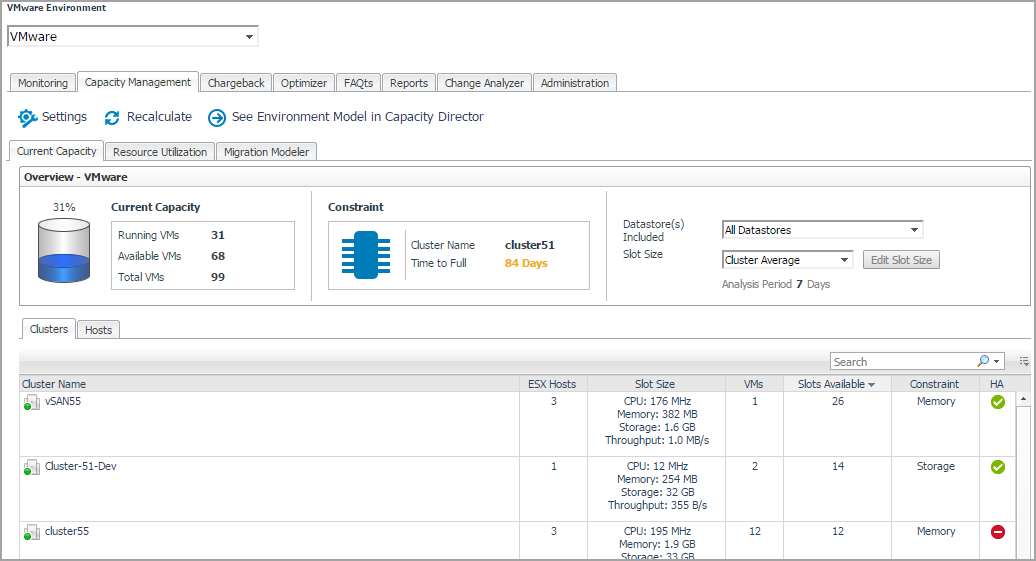Image resolution: width=1036 pixels, height=561 pixels.
Task: Click the Capacity Director arrow icon
Action: (x=217, y=118)
